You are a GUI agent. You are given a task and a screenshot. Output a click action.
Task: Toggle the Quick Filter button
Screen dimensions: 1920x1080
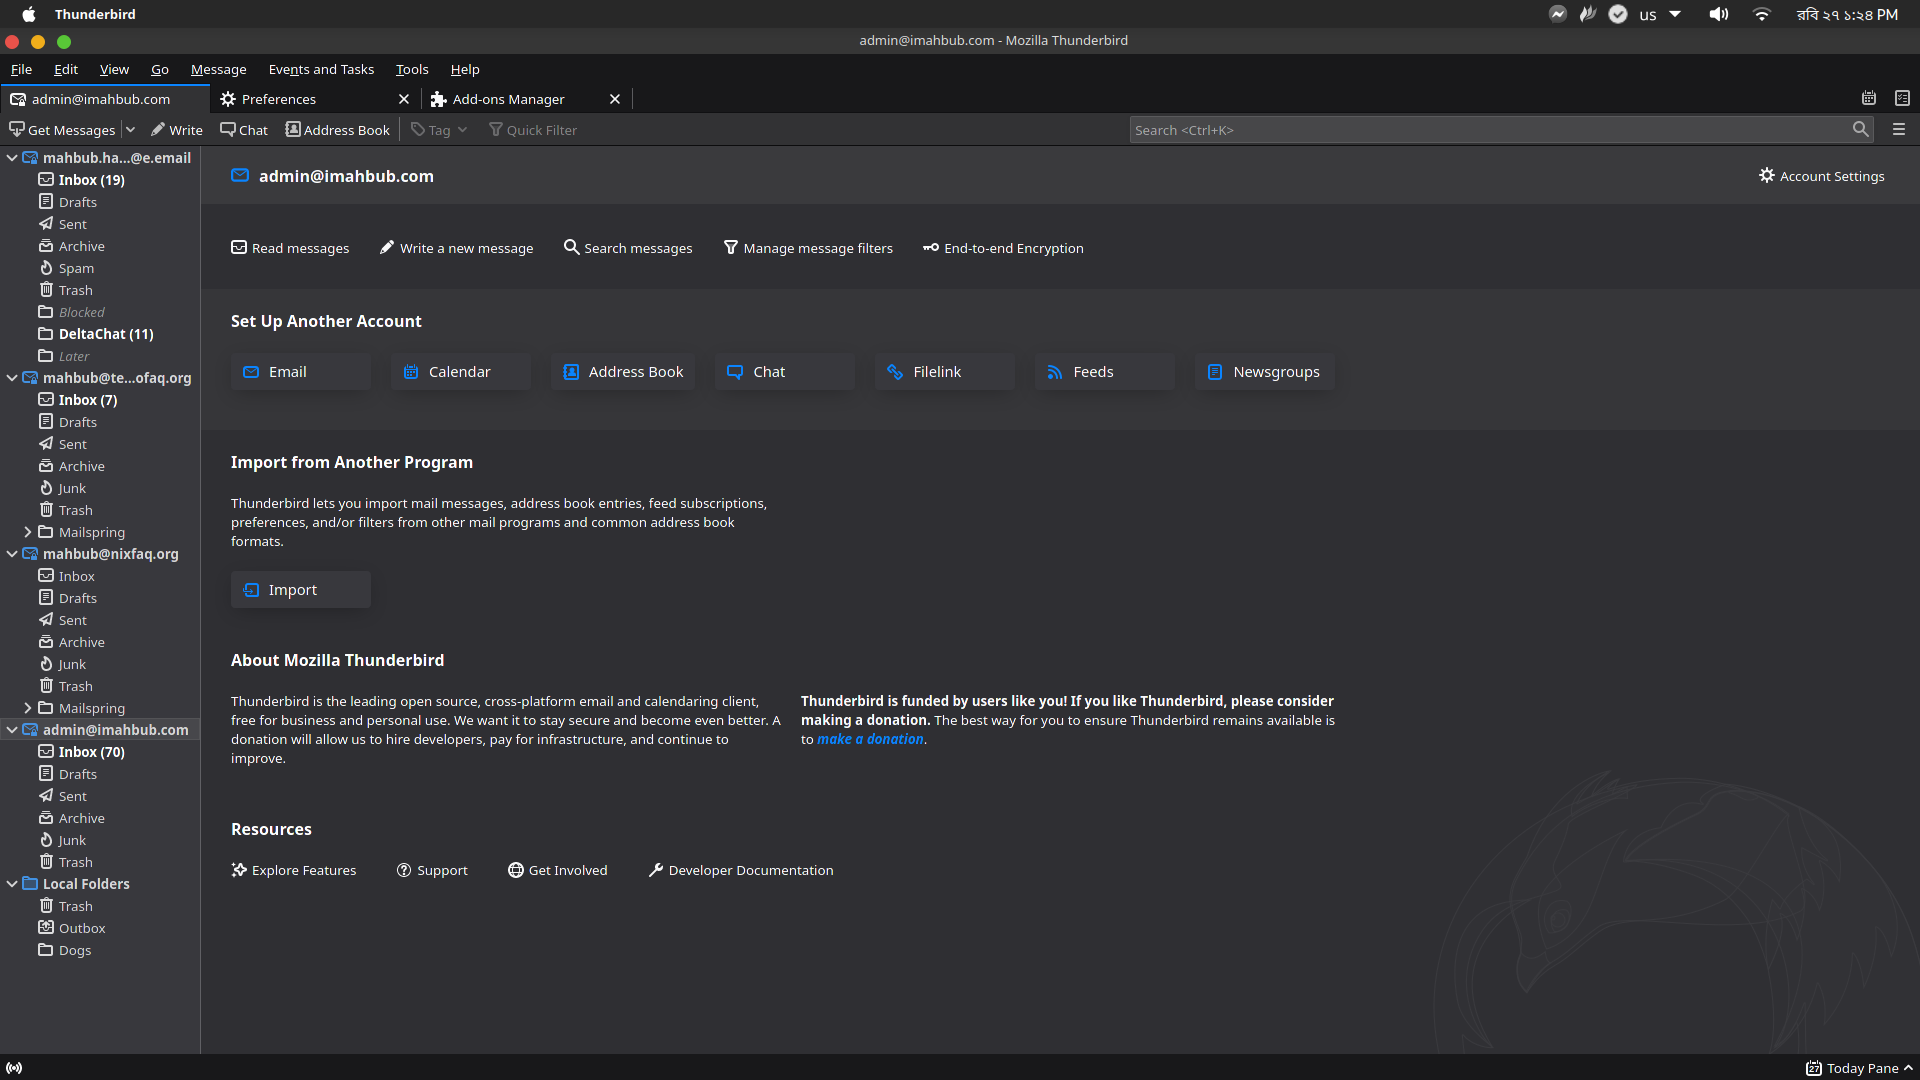(533, 130)
